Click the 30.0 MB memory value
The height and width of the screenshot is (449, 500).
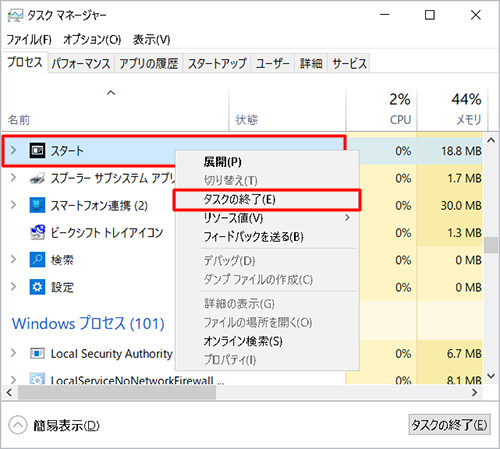pyautogui.click(x=461, y=205)
